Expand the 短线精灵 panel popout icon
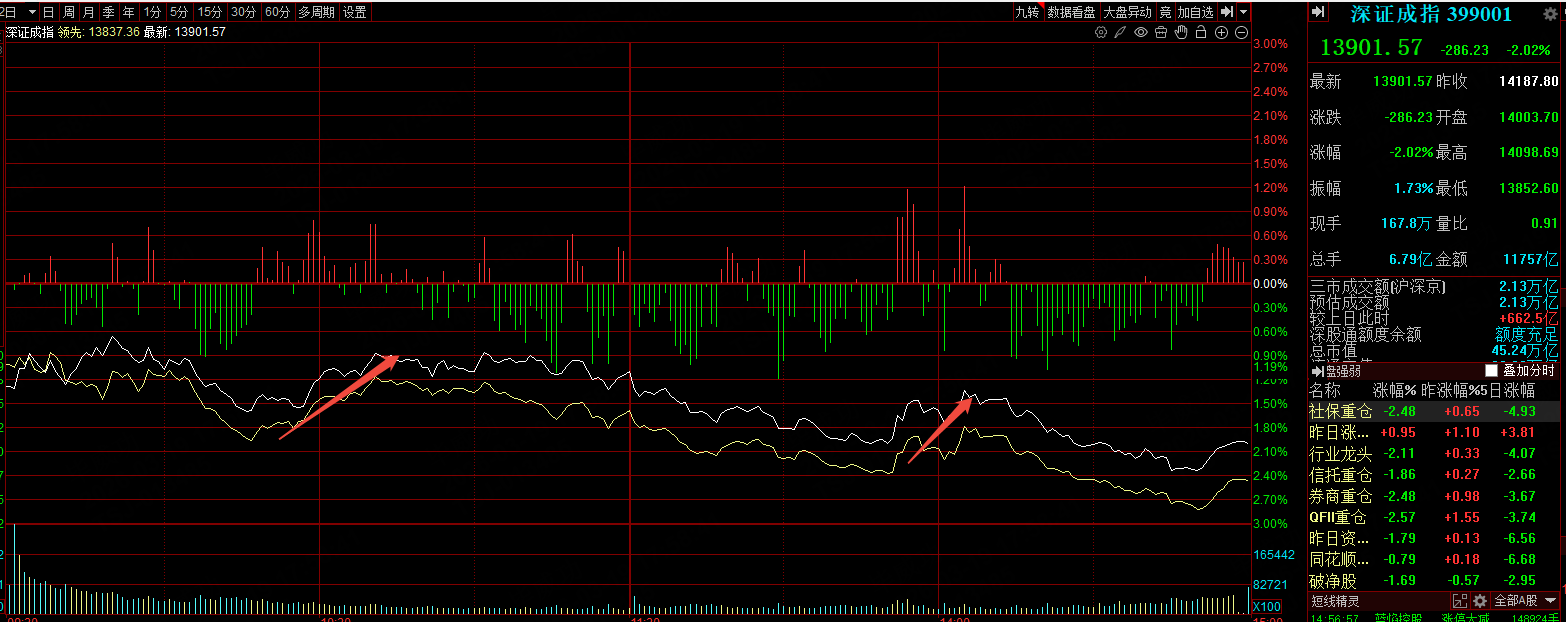The height and width of the screenshot is (622, 1566). tap(1460, 601)
